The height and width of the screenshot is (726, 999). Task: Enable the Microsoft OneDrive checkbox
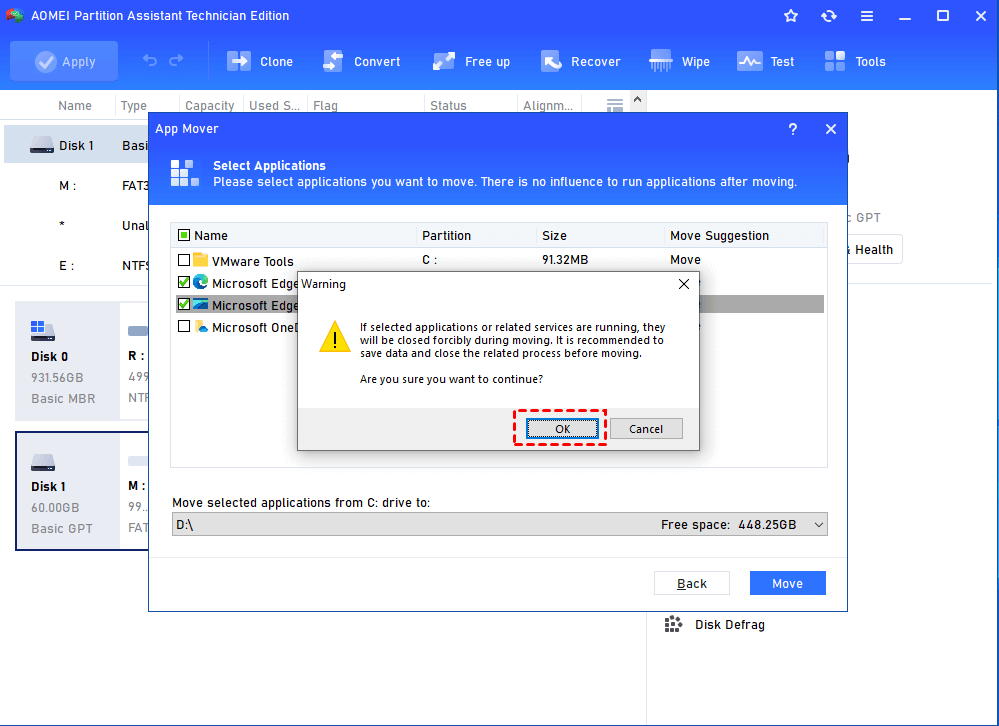coord(184,327)
